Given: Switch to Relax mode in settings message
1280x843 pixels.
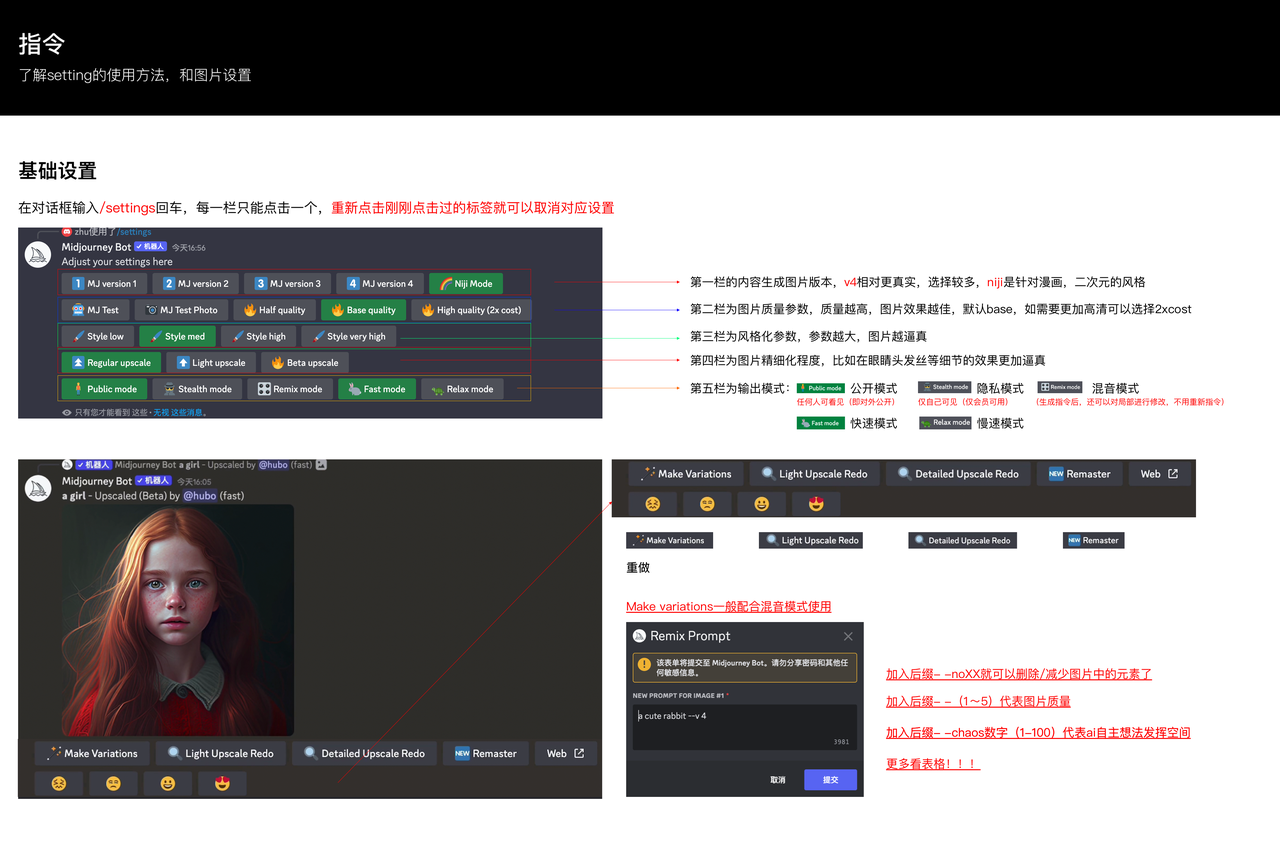Looking at the screenshot, I should 462,389.
